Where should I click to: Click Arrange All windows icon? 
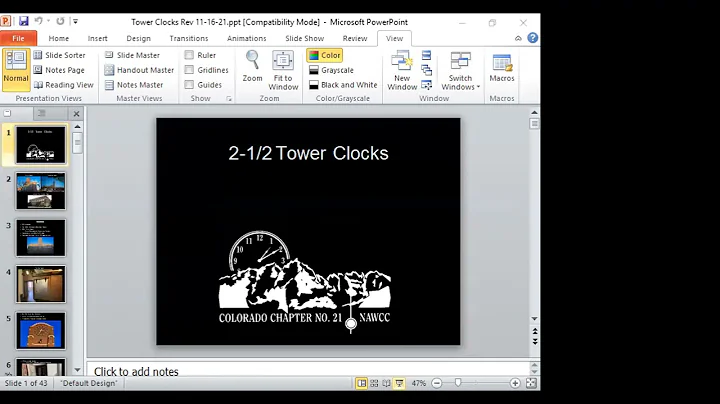(427, 55)
